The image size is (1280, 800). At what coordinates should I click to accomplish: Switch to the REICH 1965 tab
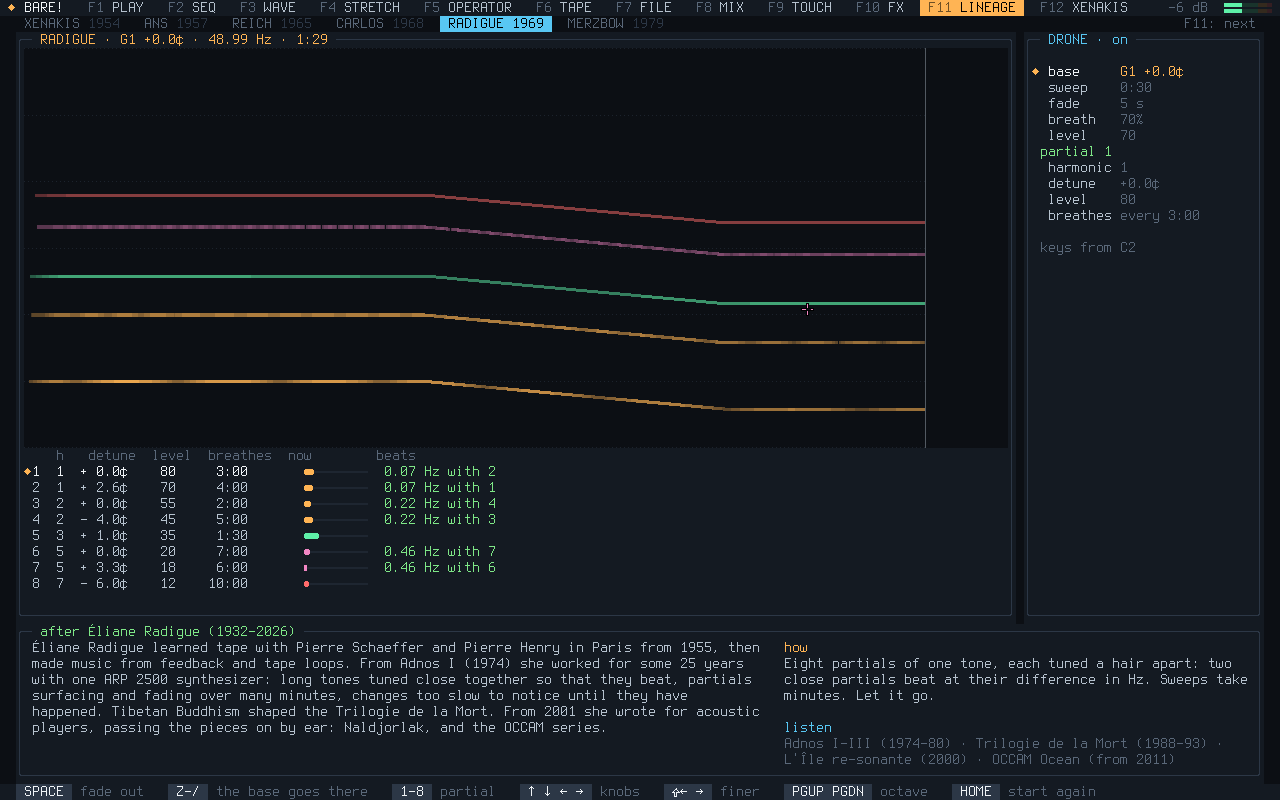(x=272, y=23)
